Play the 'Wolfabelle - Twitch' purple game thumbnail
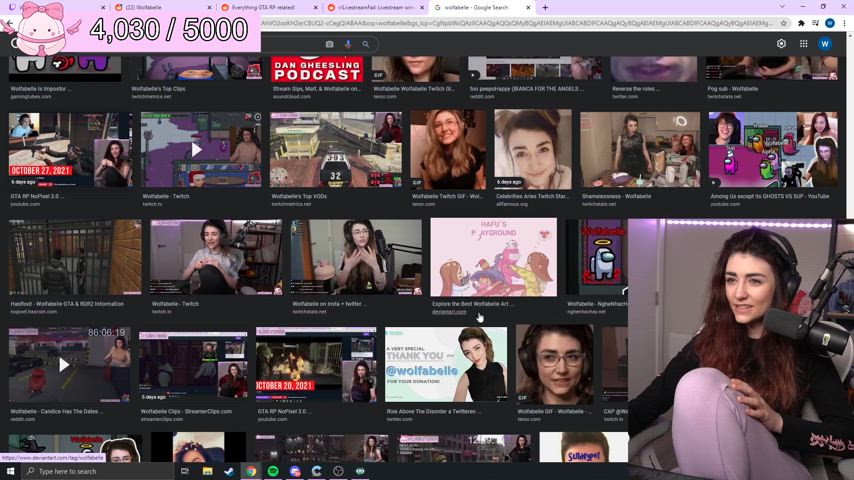The image size is (854, 480). [x=201, y=150]
